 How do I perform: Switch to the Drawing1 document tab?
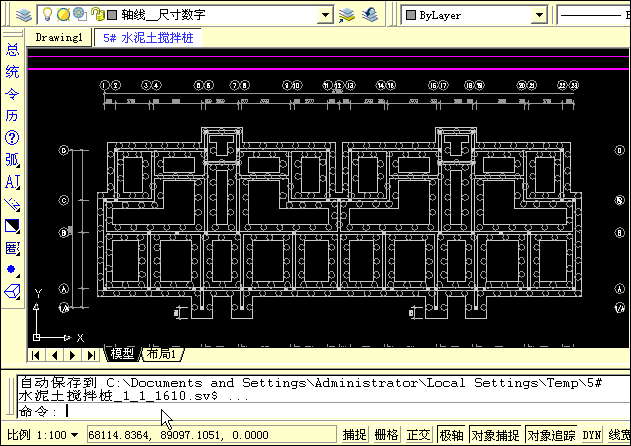tap(59, 37)
